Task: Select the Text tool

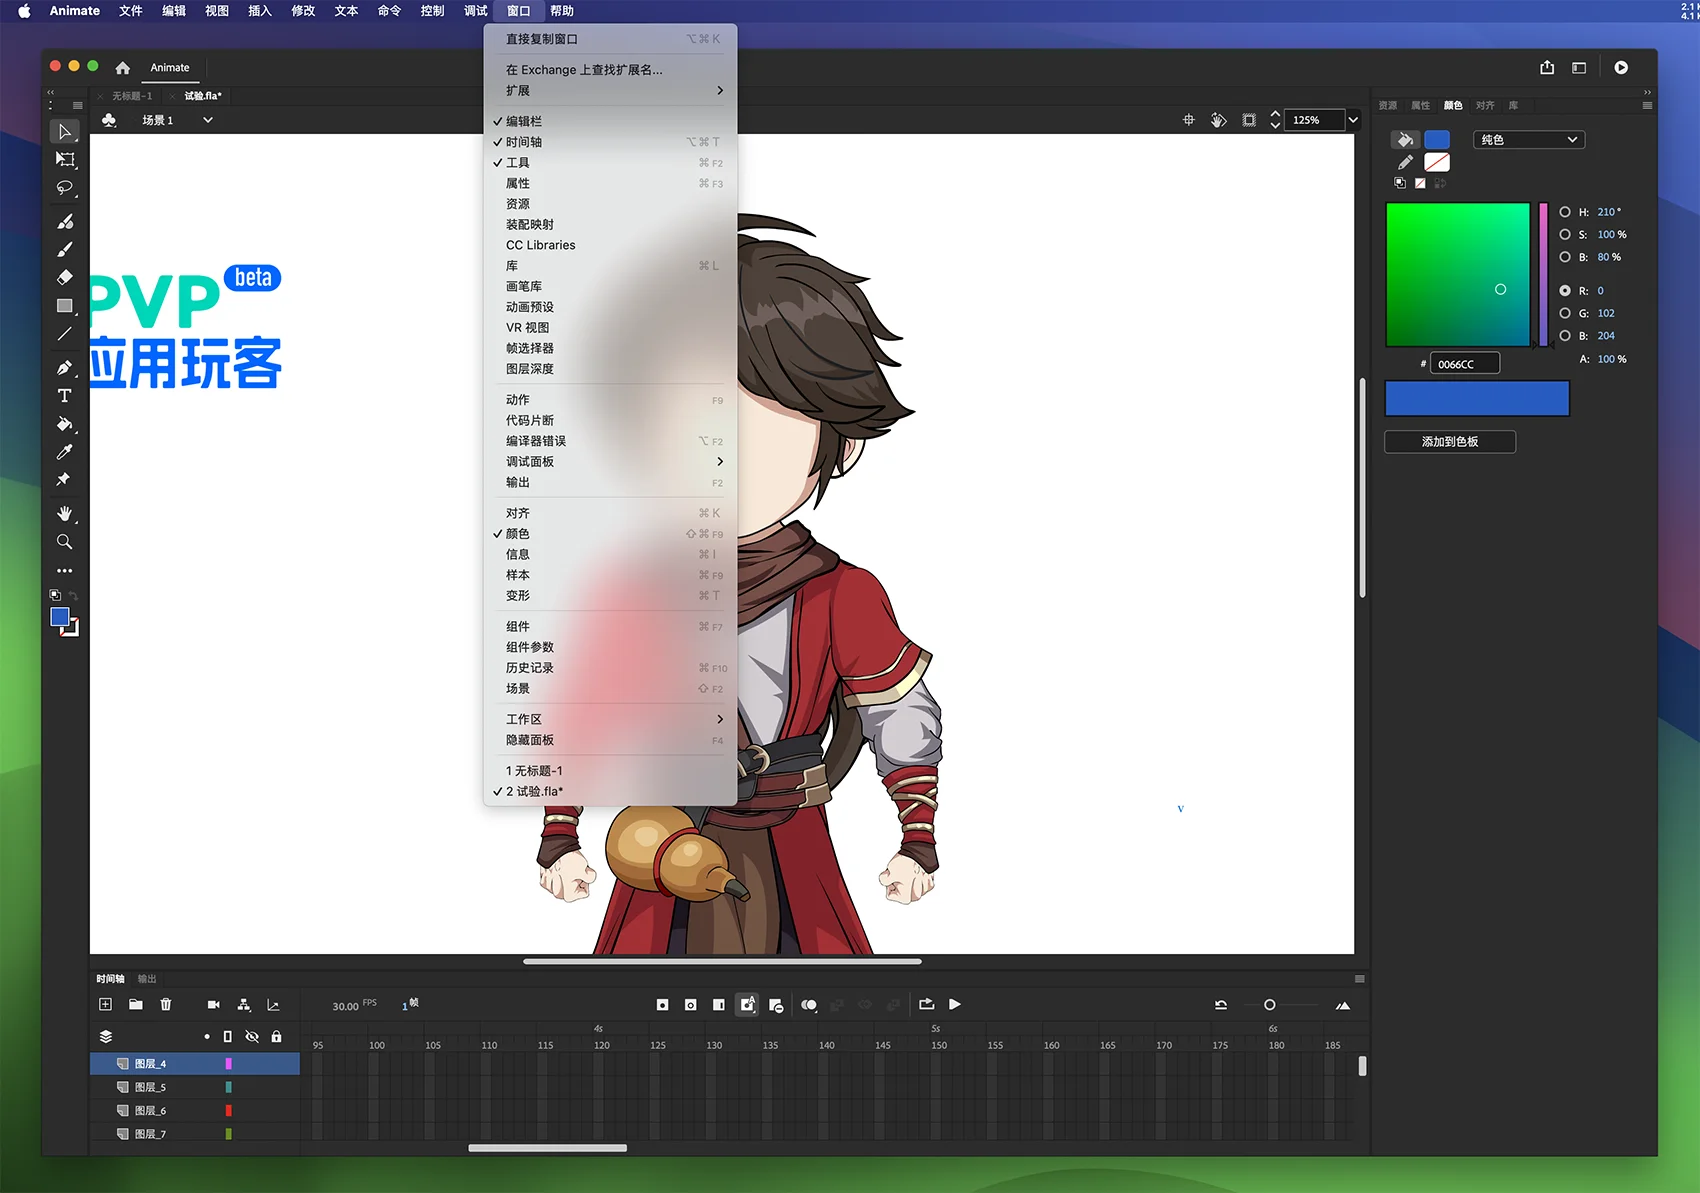Action: click(x=65, y=396)
